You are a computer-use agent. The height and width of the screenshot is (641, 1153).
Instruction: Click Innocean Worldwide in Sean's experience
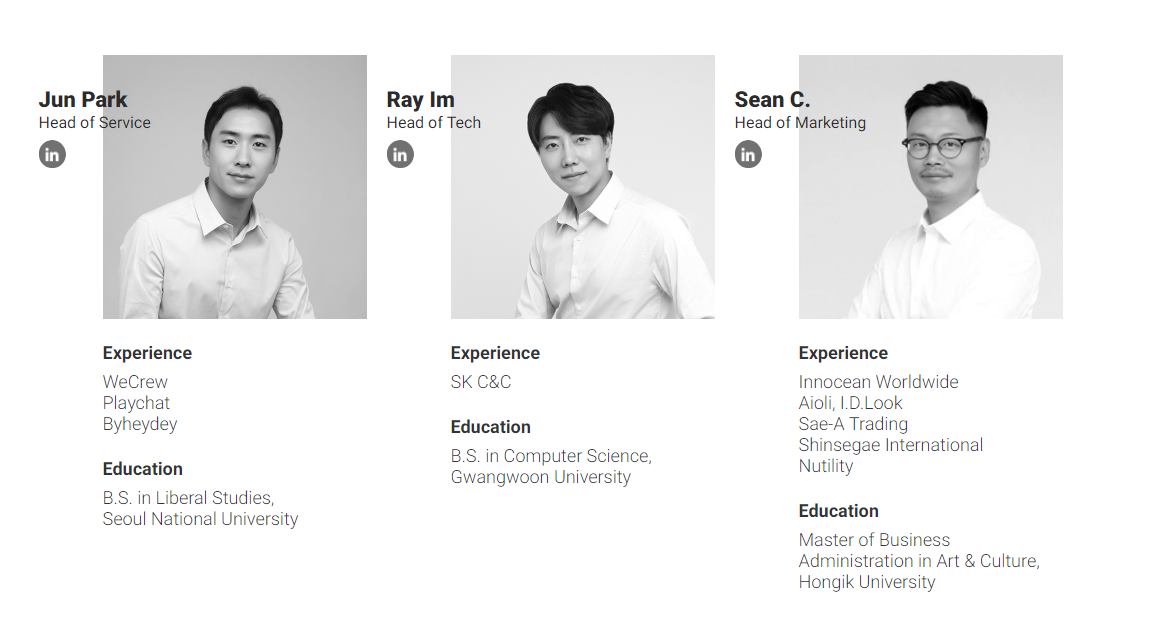[x=879, y=382]
